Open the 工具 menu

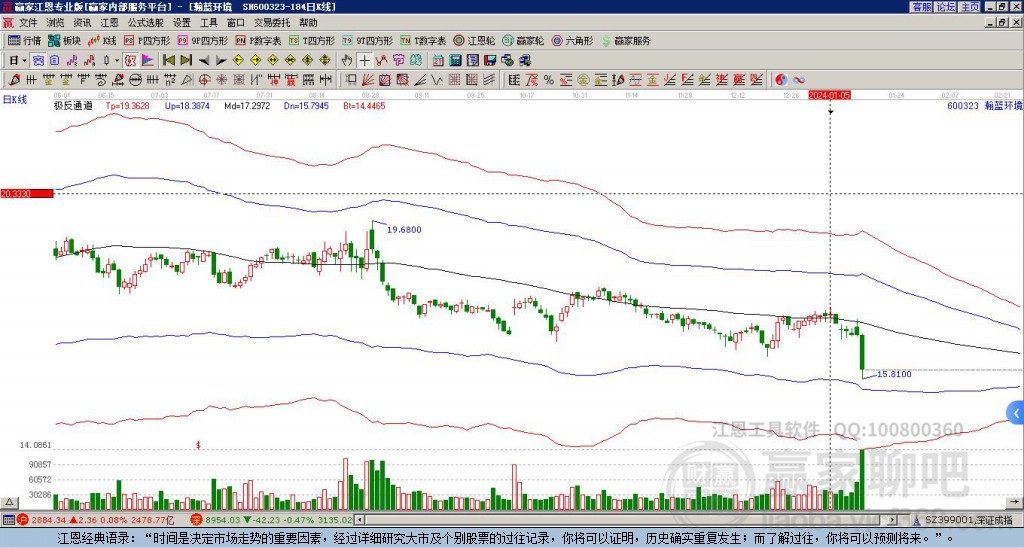pyautogui.click(x=208, y=23)
